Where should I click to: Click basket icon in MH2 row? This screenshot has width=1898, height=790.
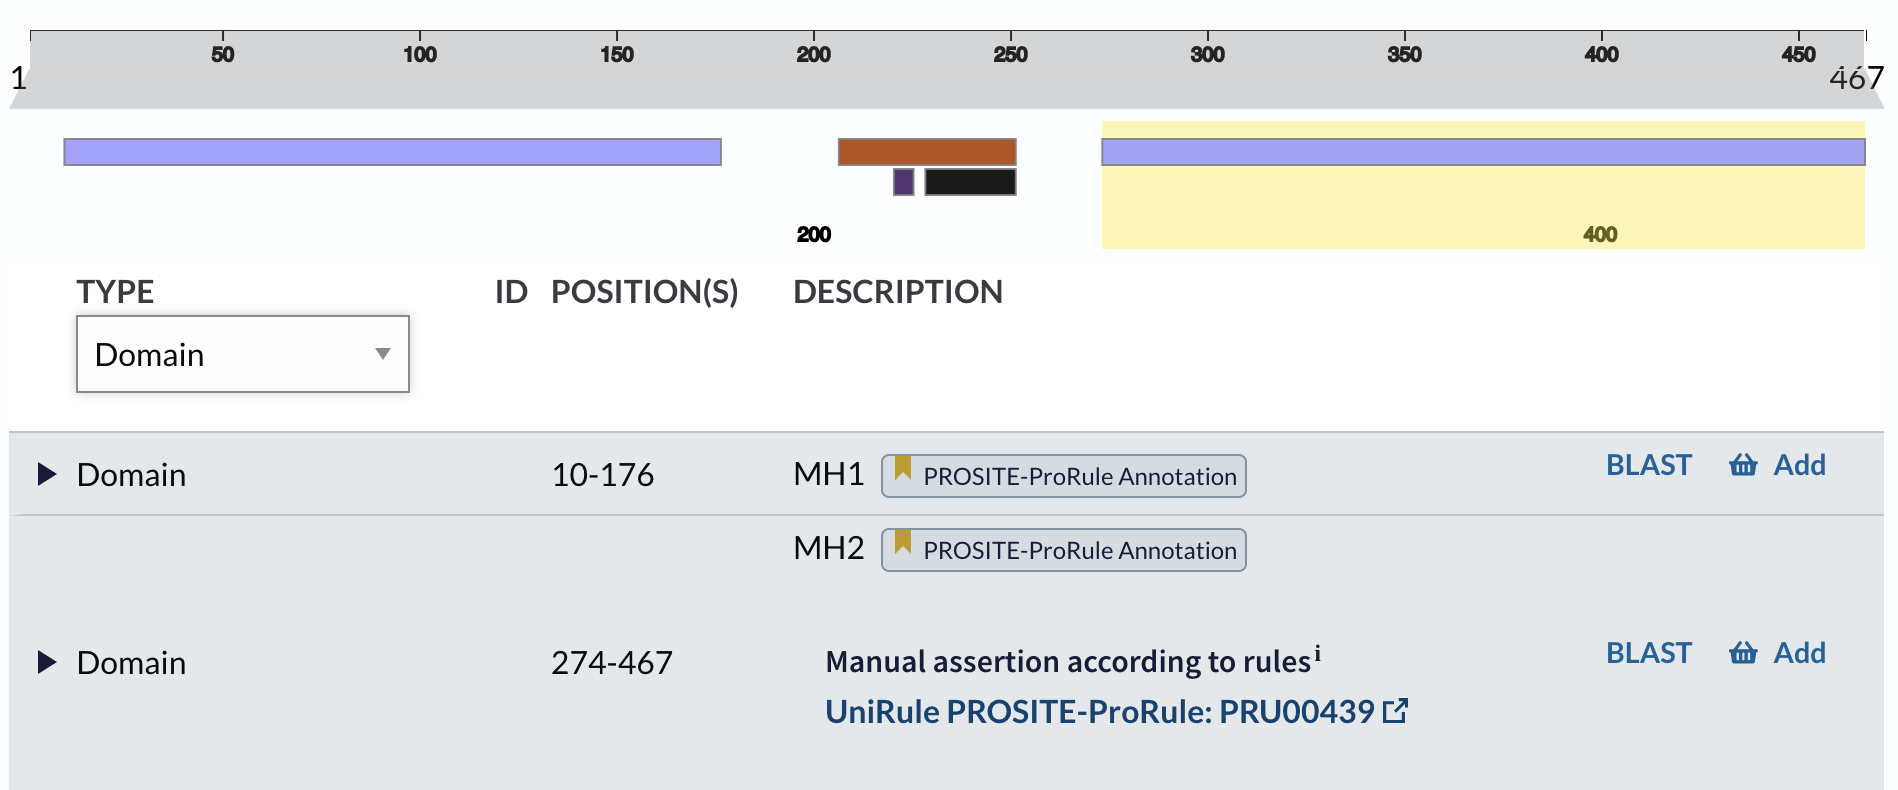1743,653
